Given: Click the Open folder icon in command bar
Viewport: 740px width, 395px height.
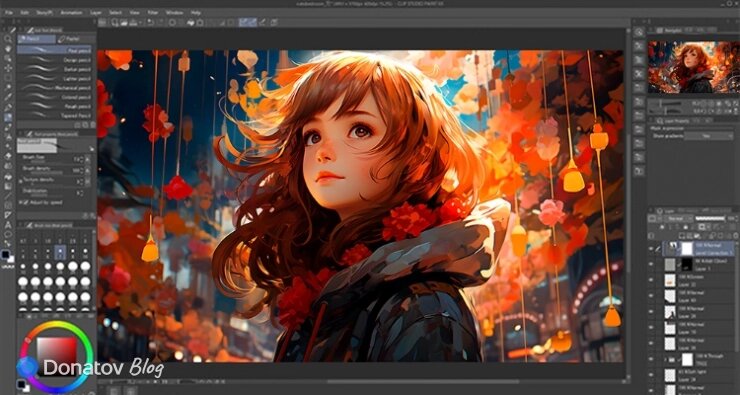Looking at the screenshot, I should [x=124, y=22].
